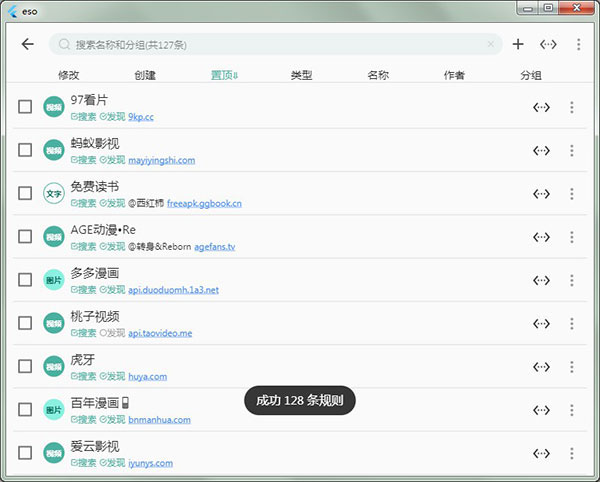This screenshot has height=482, width=600.
Task: Go back using the left arrow
Action: (28, 44)
